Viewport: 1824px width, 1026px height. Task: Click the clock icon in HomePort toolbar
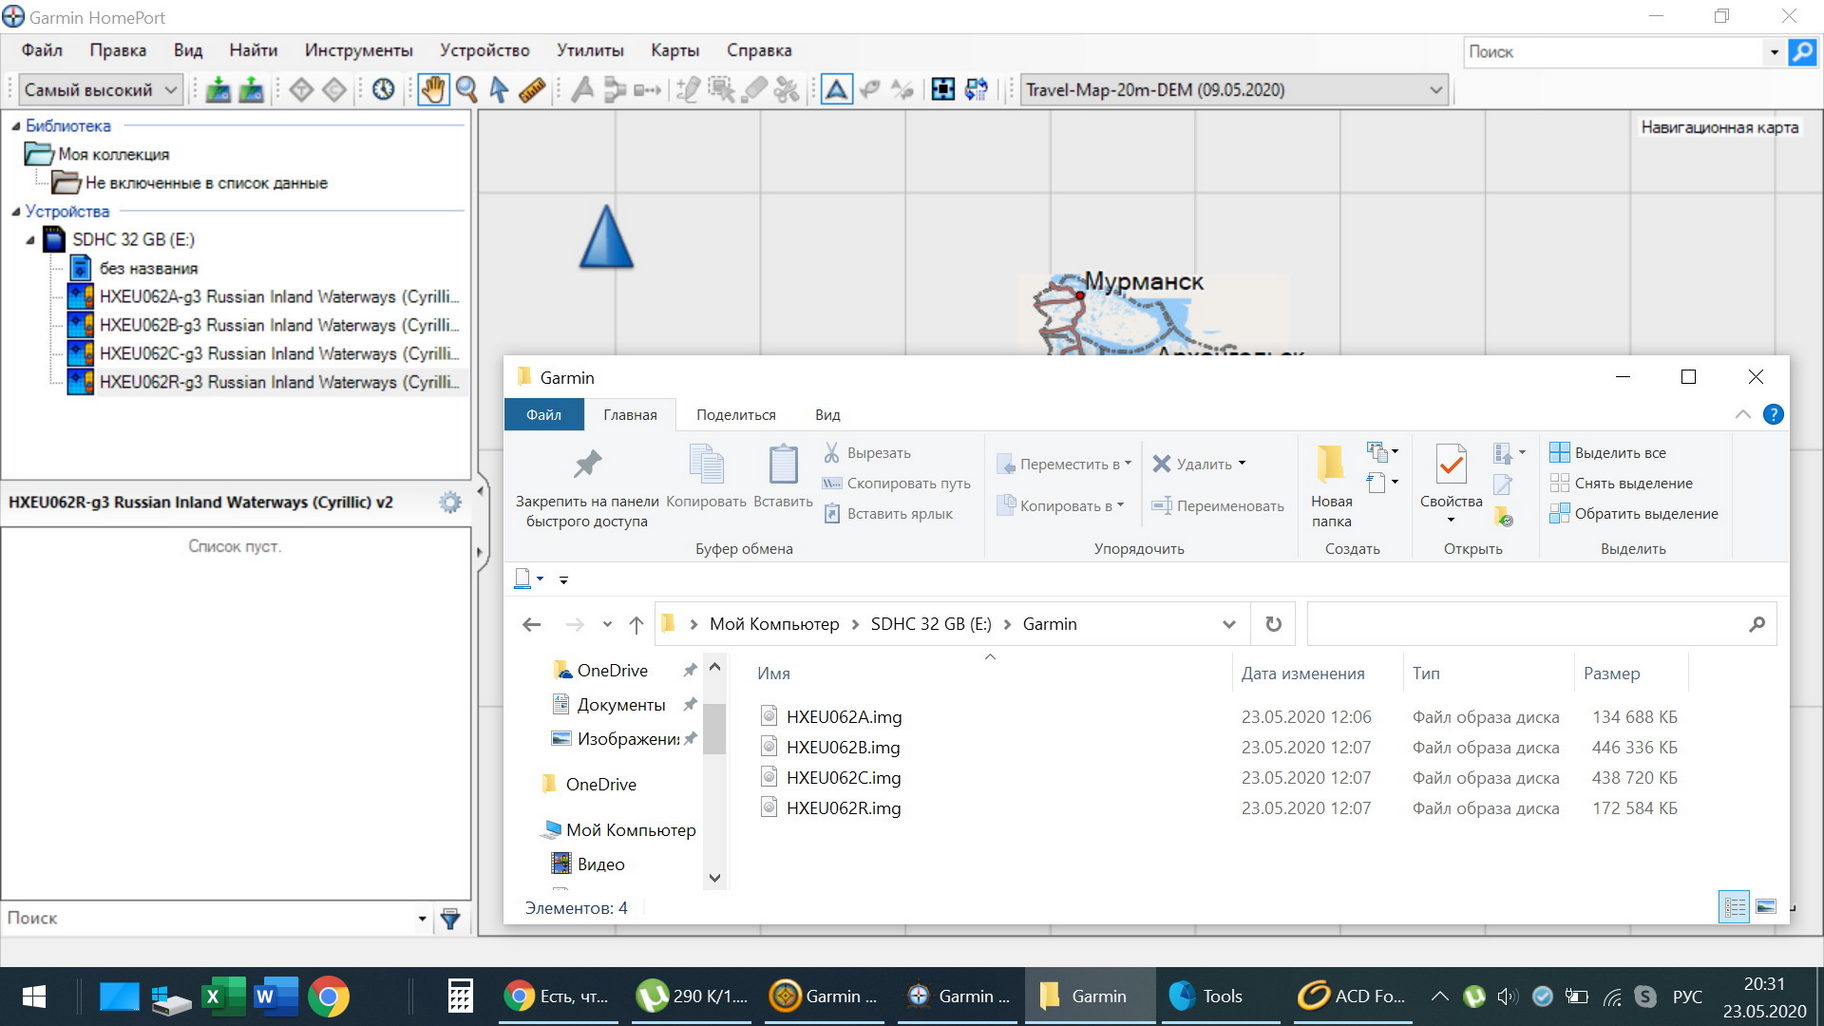coord(383,90)
